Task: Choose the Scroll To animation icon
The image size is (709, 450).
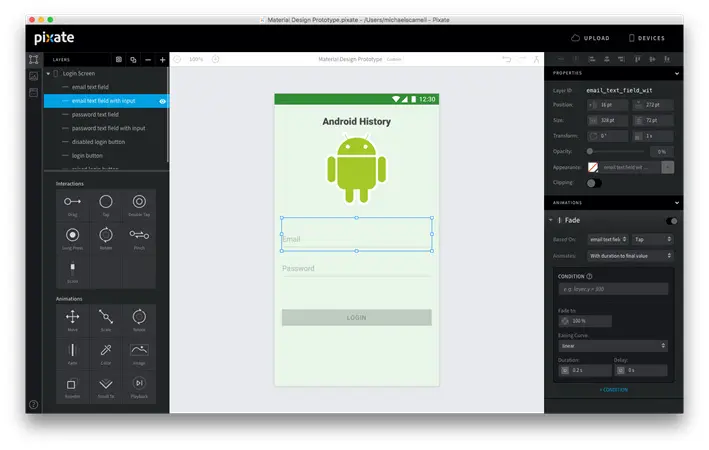Action: tap(106, 384)
